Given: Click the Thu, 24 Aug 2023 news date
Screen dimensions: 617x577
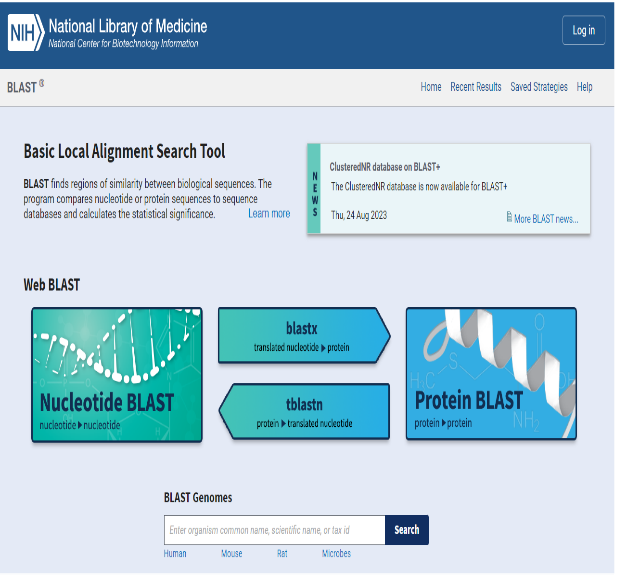Looking at the screenshot, I should pyautogui.click(x=359, y=215).
